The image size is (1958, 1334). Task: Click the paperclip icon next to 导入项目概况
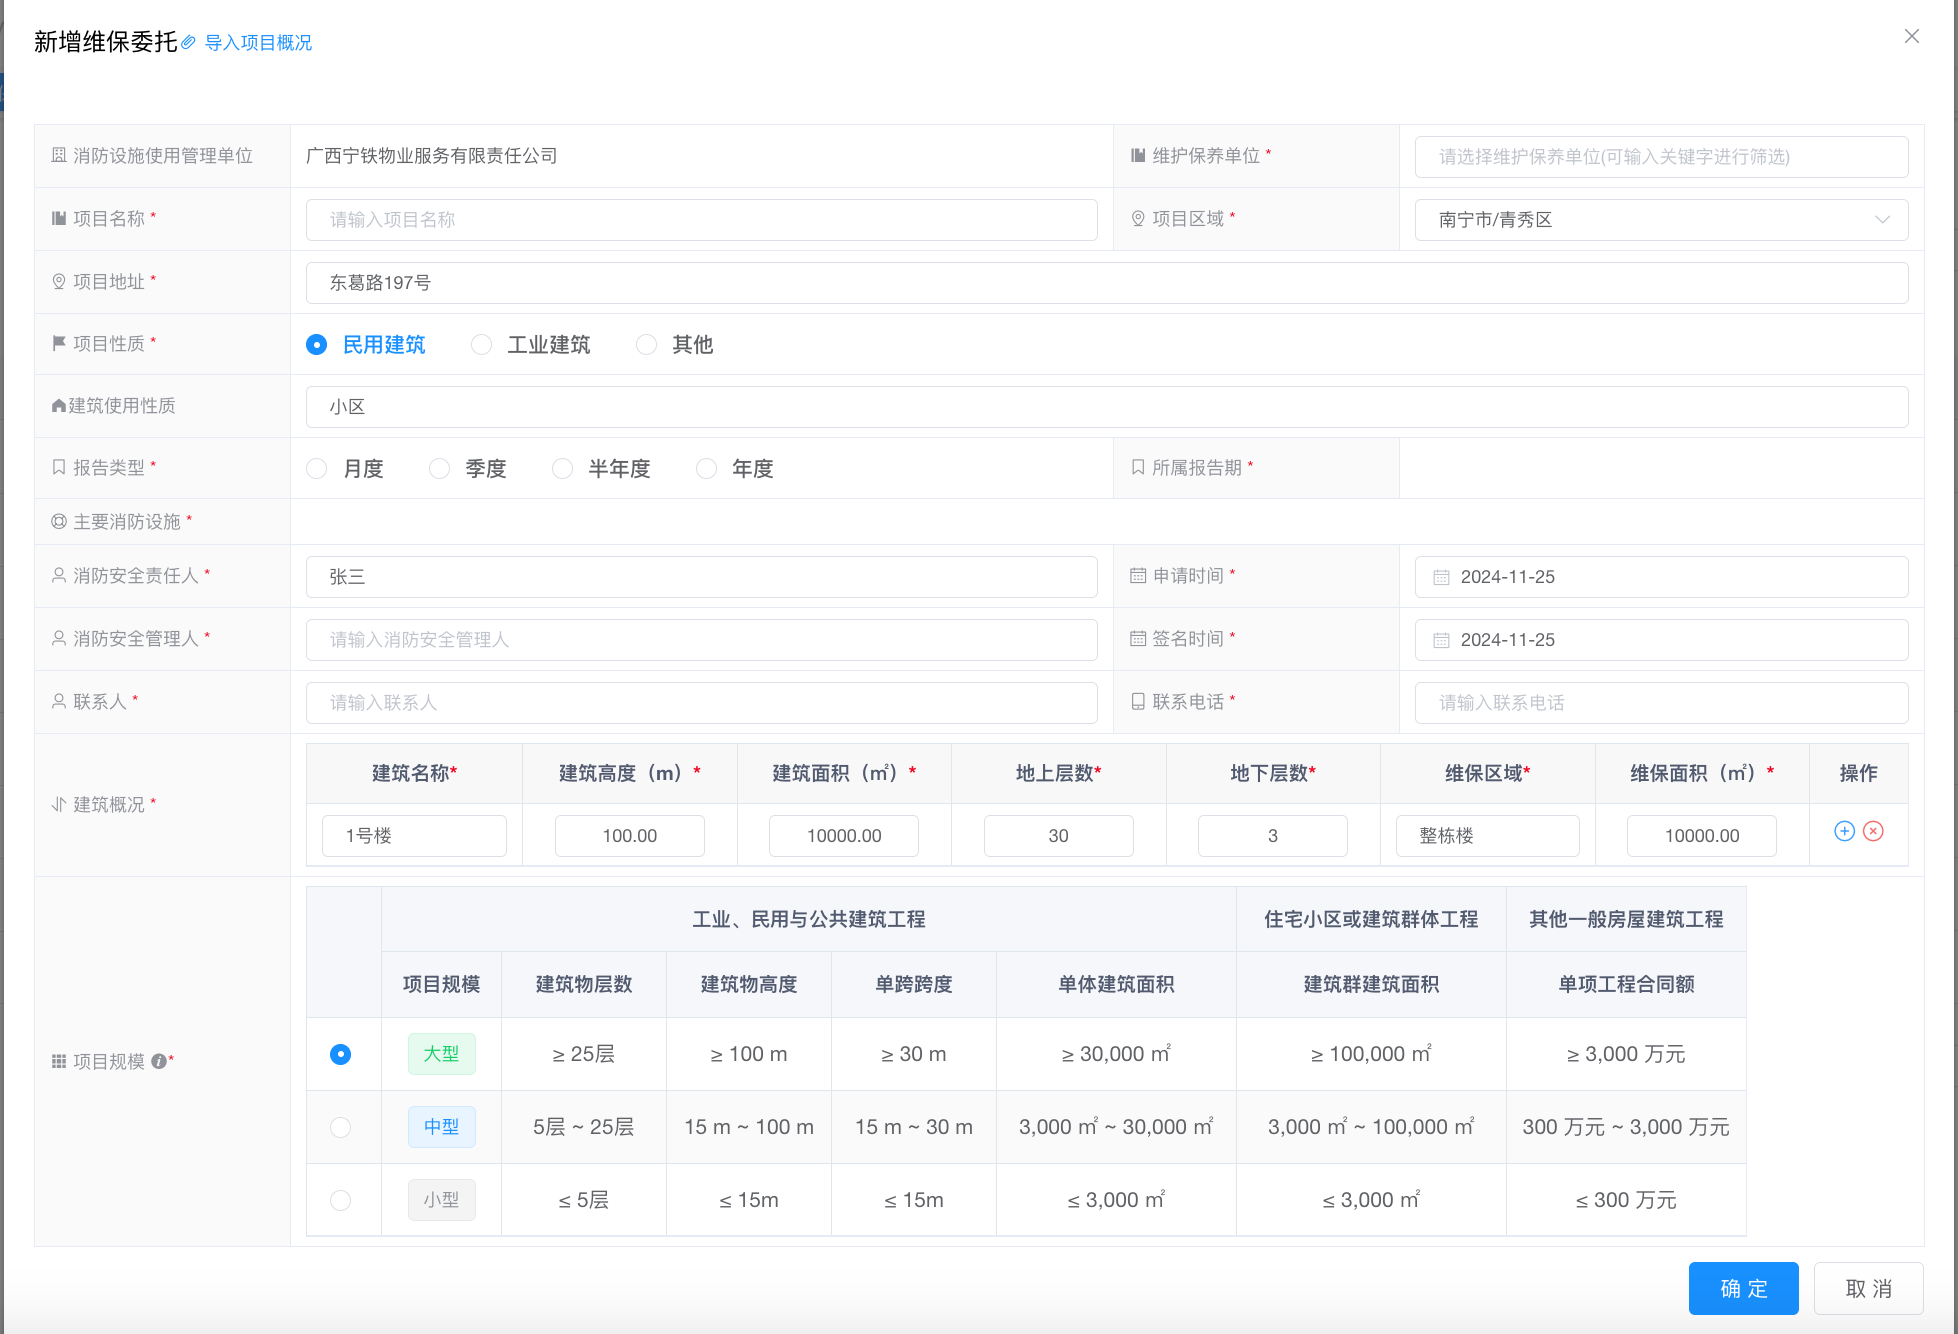188,43
